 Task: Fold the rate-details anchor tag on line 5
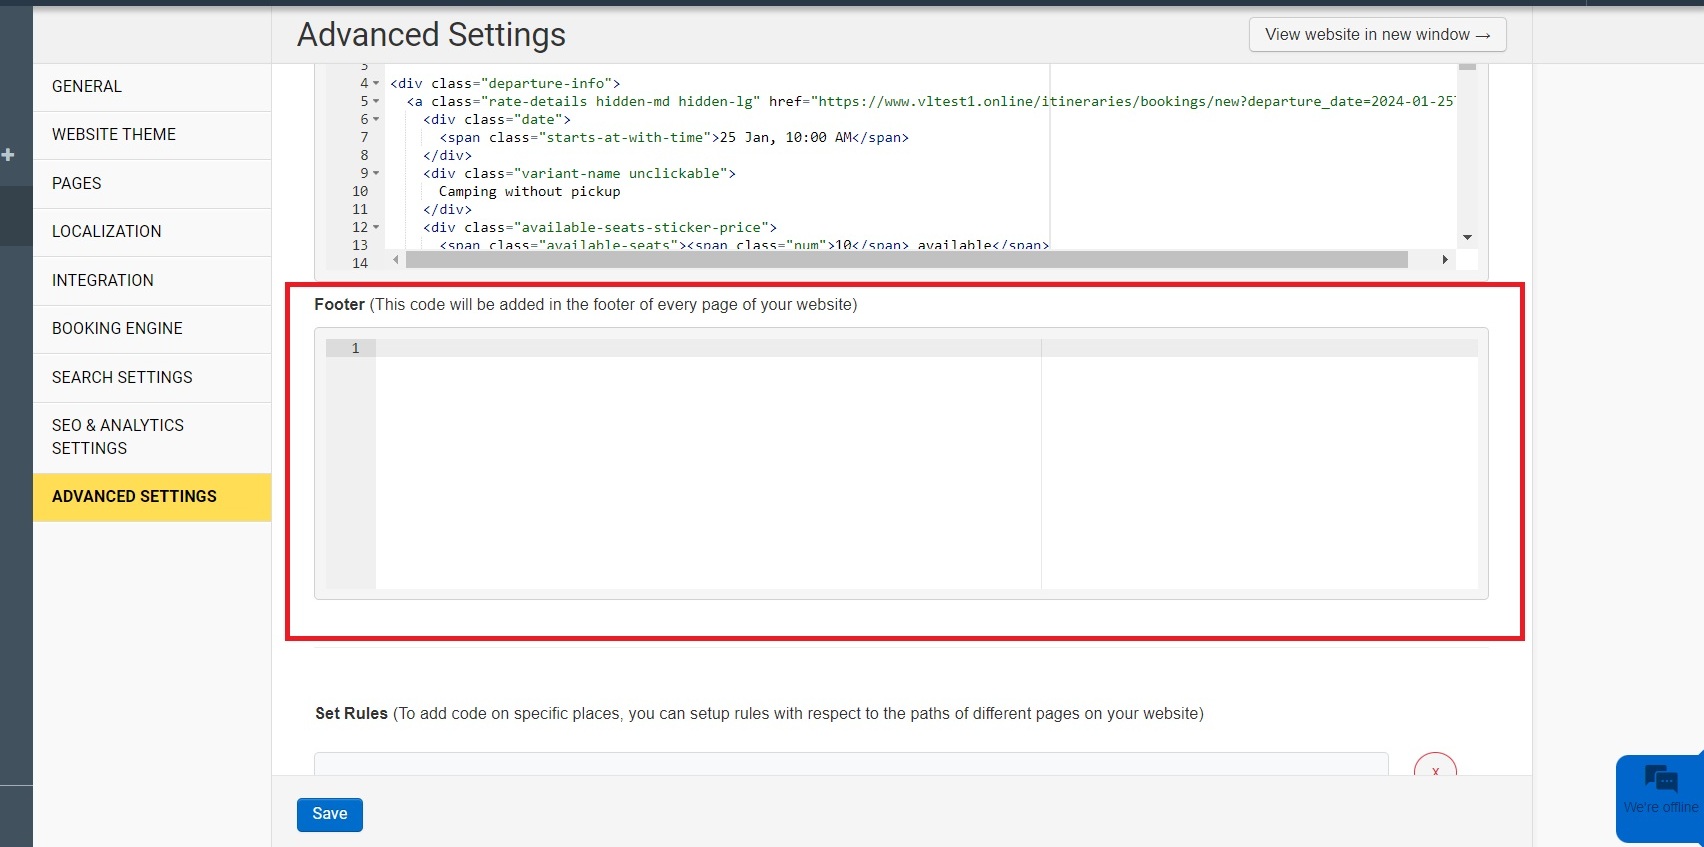click(376, 102)
